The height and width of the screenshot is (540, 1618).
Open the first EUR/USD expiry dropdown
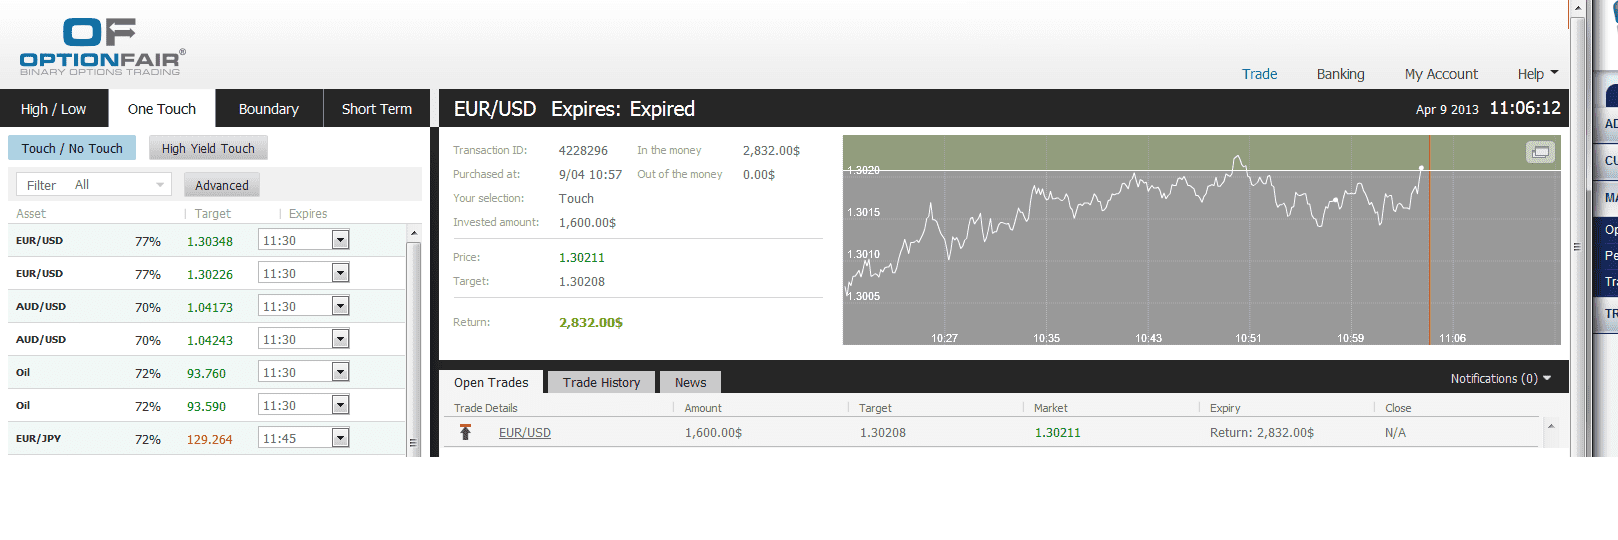(340, 240)
